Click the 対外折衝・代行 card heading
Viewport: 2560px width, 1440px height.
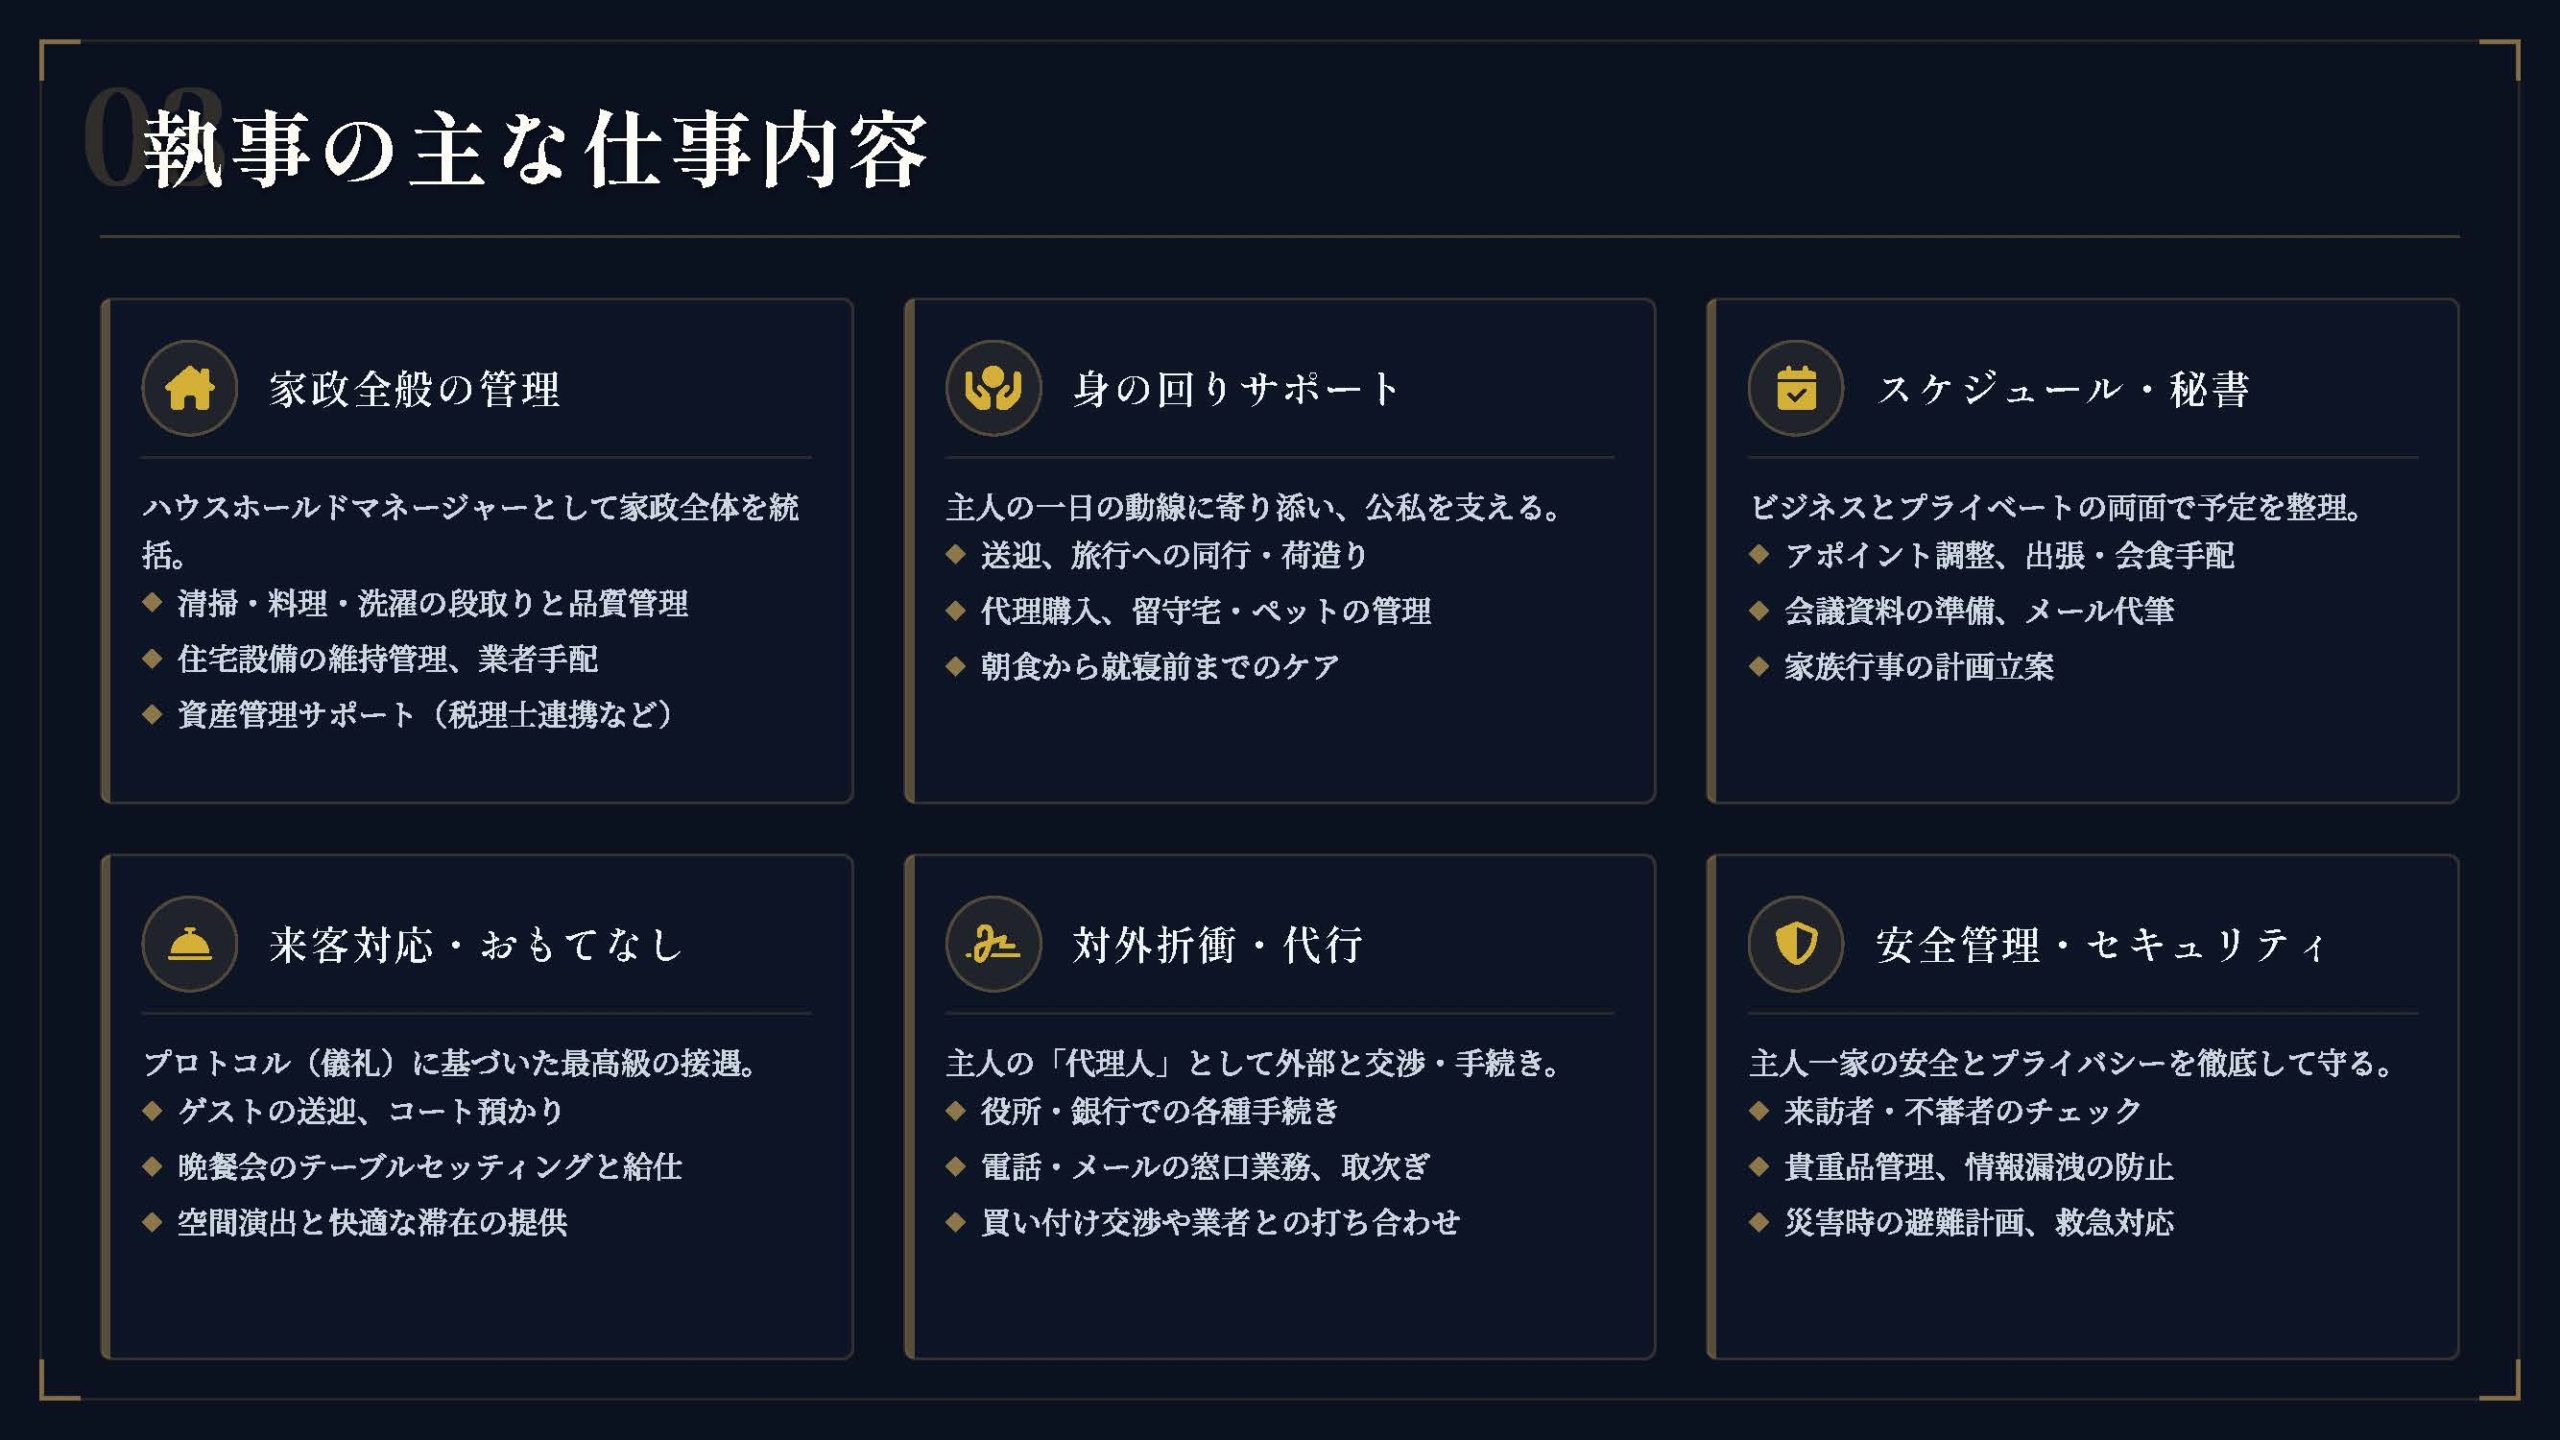(x=1217, y=945)
